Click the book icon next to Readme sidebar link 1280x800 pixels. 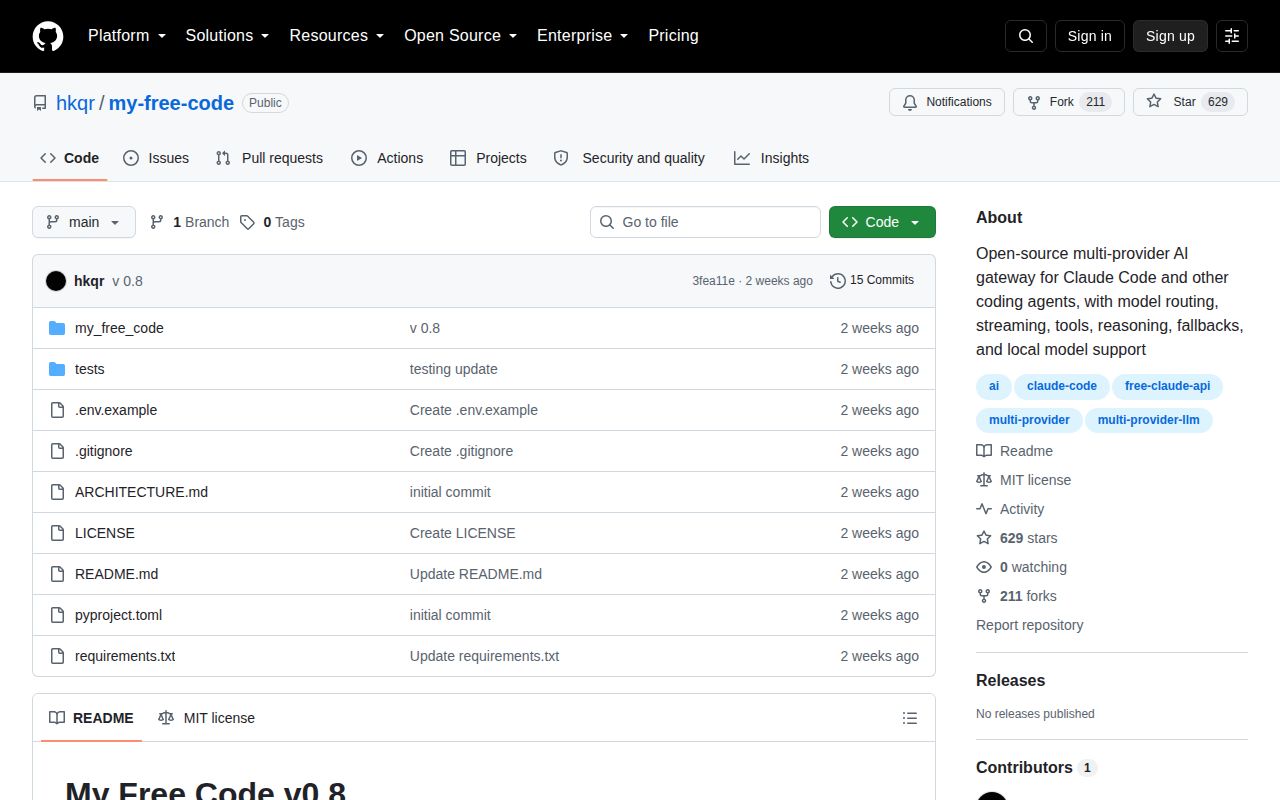(984, 451)
